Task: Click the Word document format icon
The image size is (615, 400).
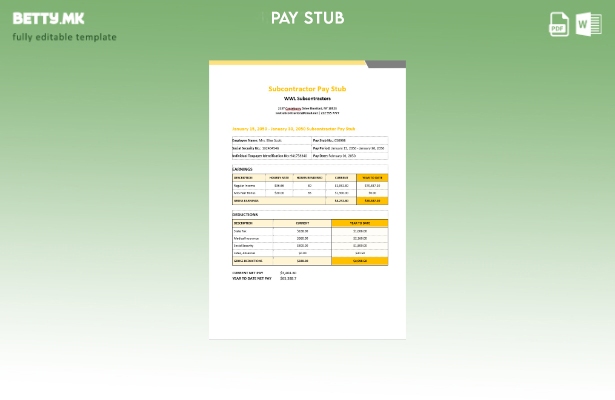Action: click(588, 24)
